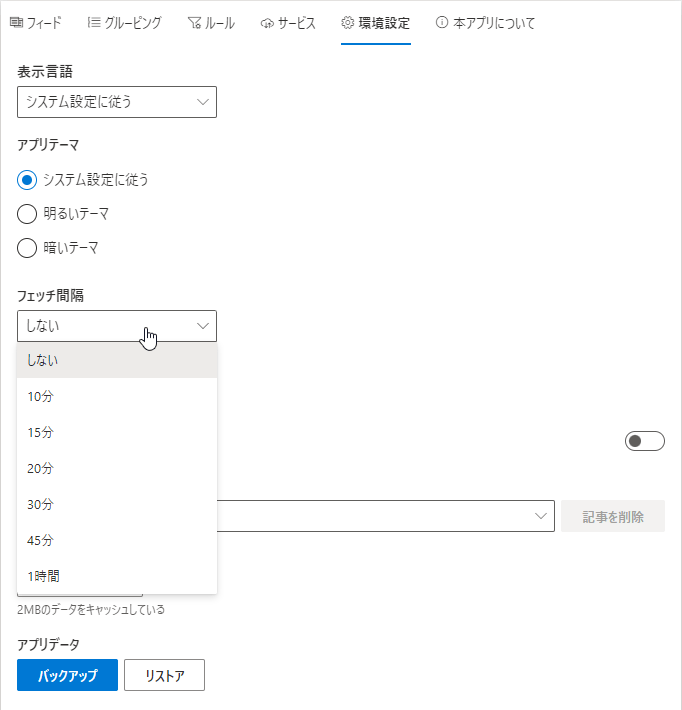Click the cloud service icon
682x710 pixels.
click(267, 23)
